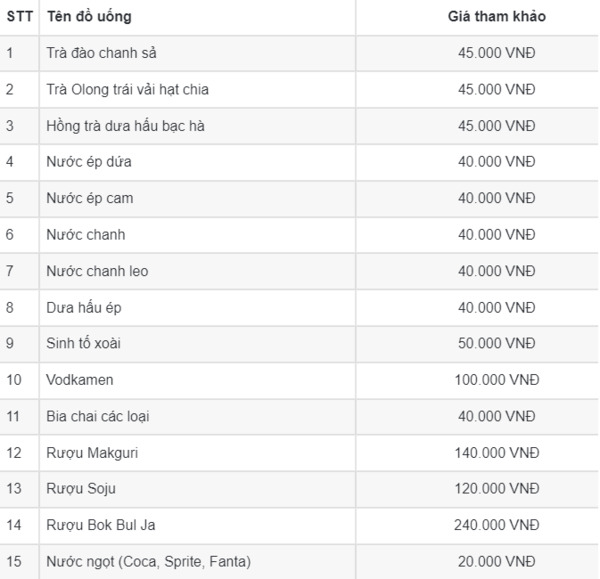Image resolution: width=600 pixels, height=579 pixels.
Task: Click the 240.000 VNĐ price cell
Action: click(x=497, y=525)
